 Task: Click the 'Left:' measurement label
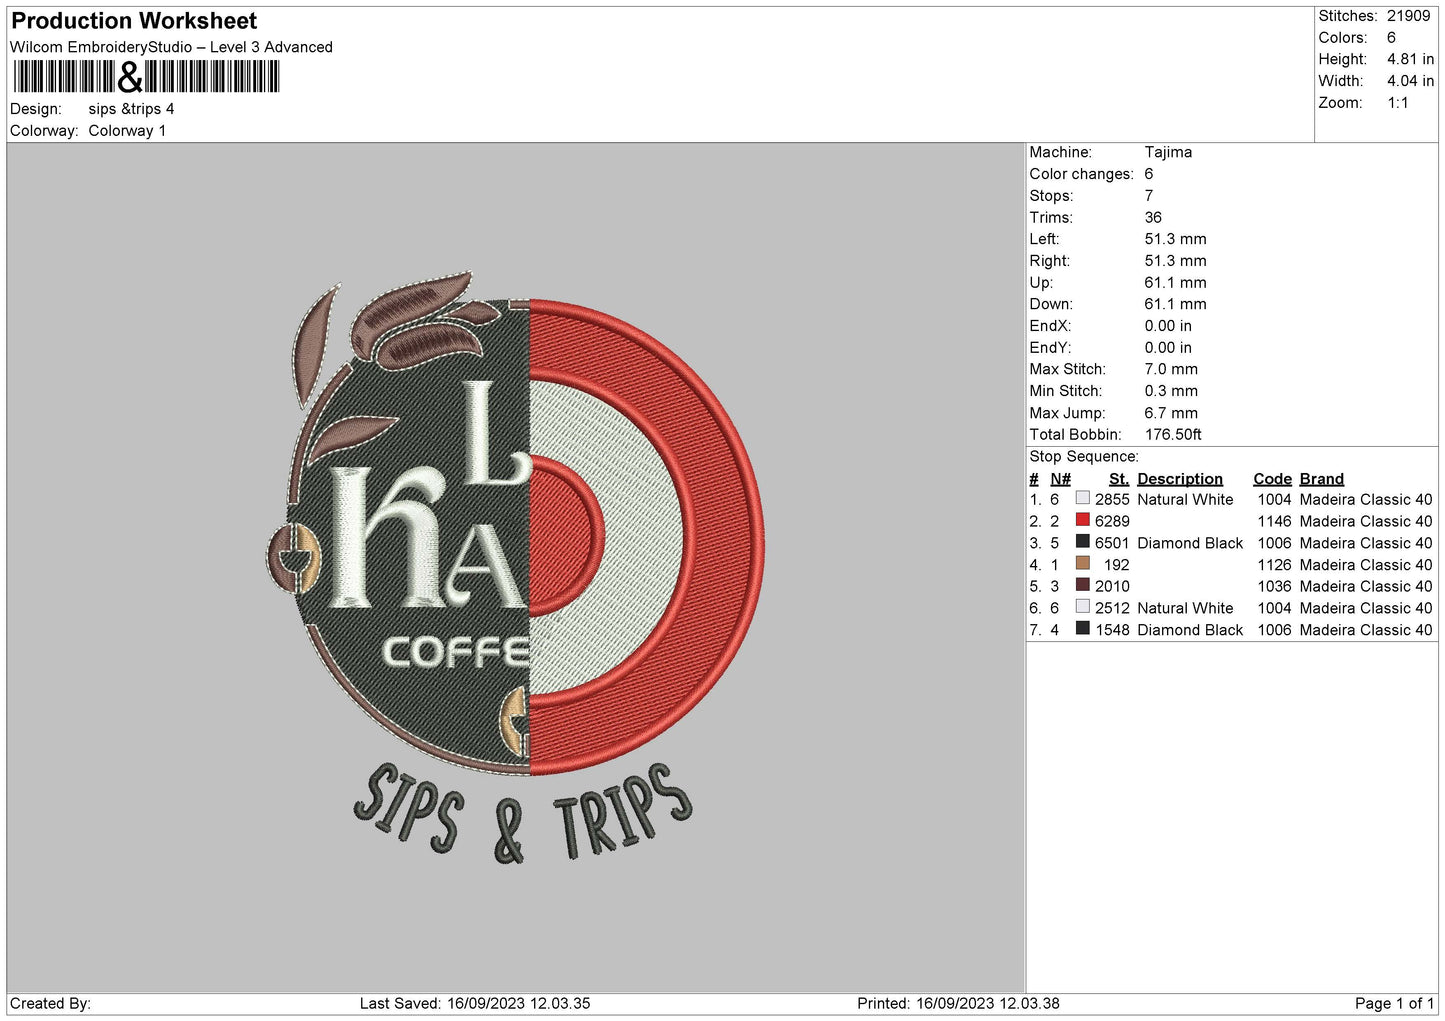coord(1044,239)
